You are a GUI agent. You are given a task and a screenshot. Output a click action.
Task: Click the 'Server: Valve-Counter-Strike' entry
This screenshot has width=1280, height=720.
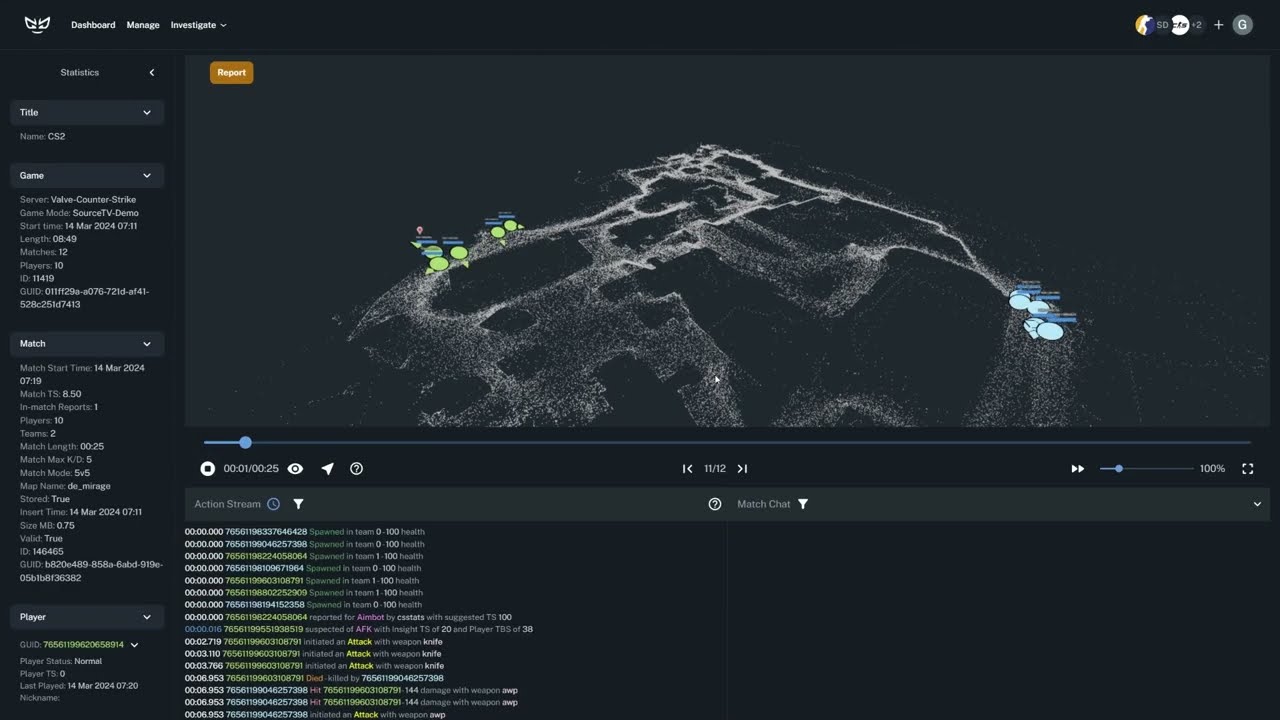tap(77, 200)
